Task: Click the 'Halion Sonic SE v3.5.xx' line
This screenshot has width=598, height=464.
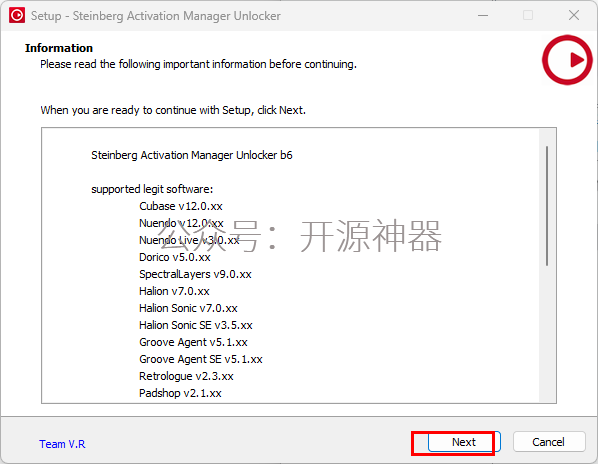Action: [196, 325]
